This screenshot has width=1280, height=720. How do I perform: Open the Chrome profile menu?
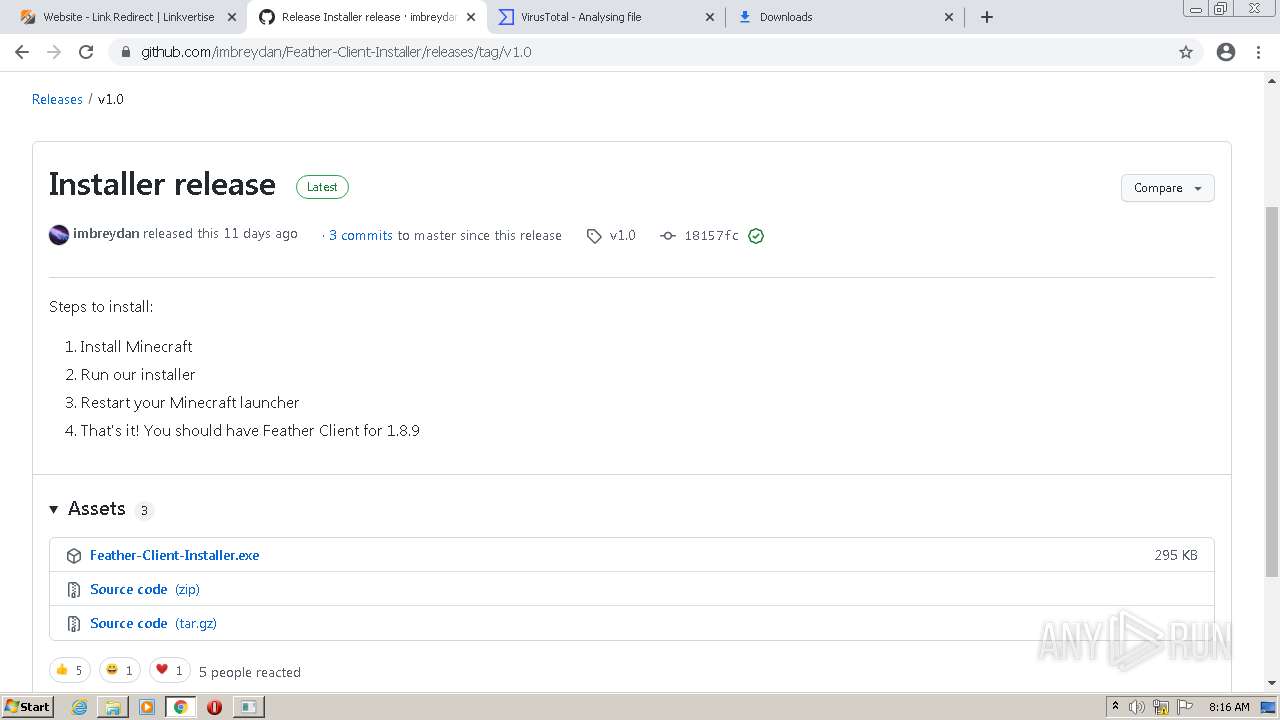point(1226,52)
